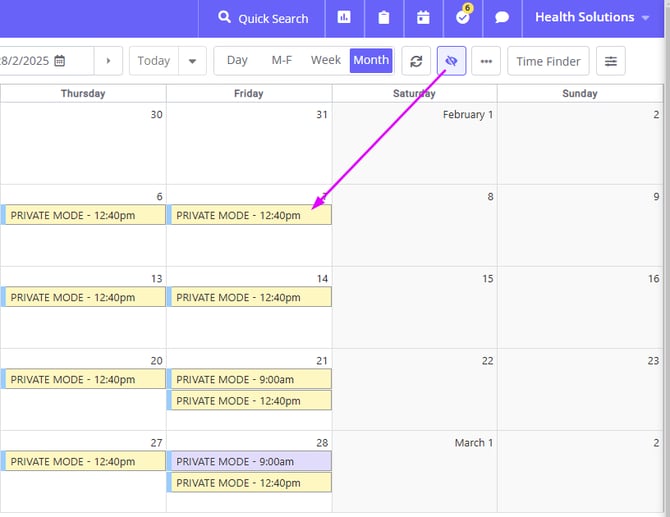Open the chat messages icon
The width and height of the screenshot is (670, 517).
[x=502, y=18]
